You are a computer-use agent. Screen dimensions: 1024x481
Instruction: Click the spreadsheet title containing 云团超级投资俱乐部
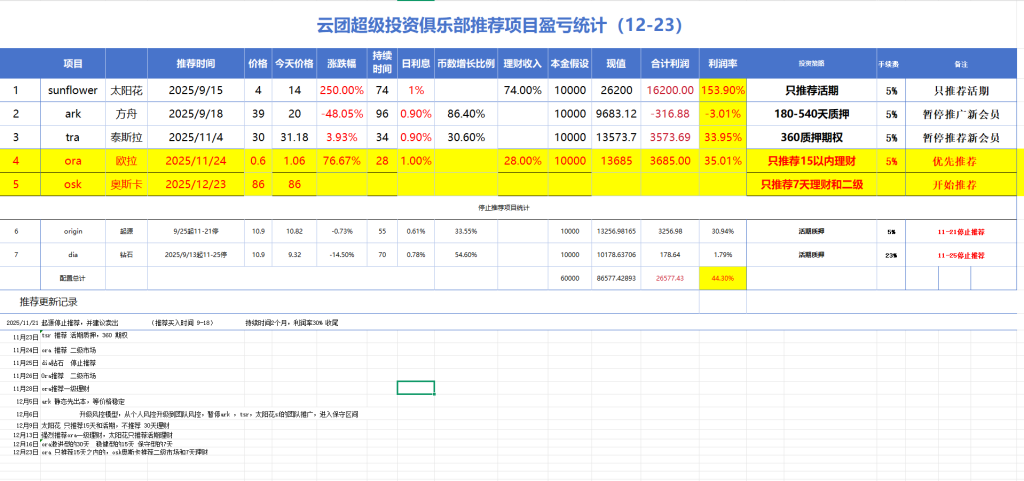coord(511,24)
